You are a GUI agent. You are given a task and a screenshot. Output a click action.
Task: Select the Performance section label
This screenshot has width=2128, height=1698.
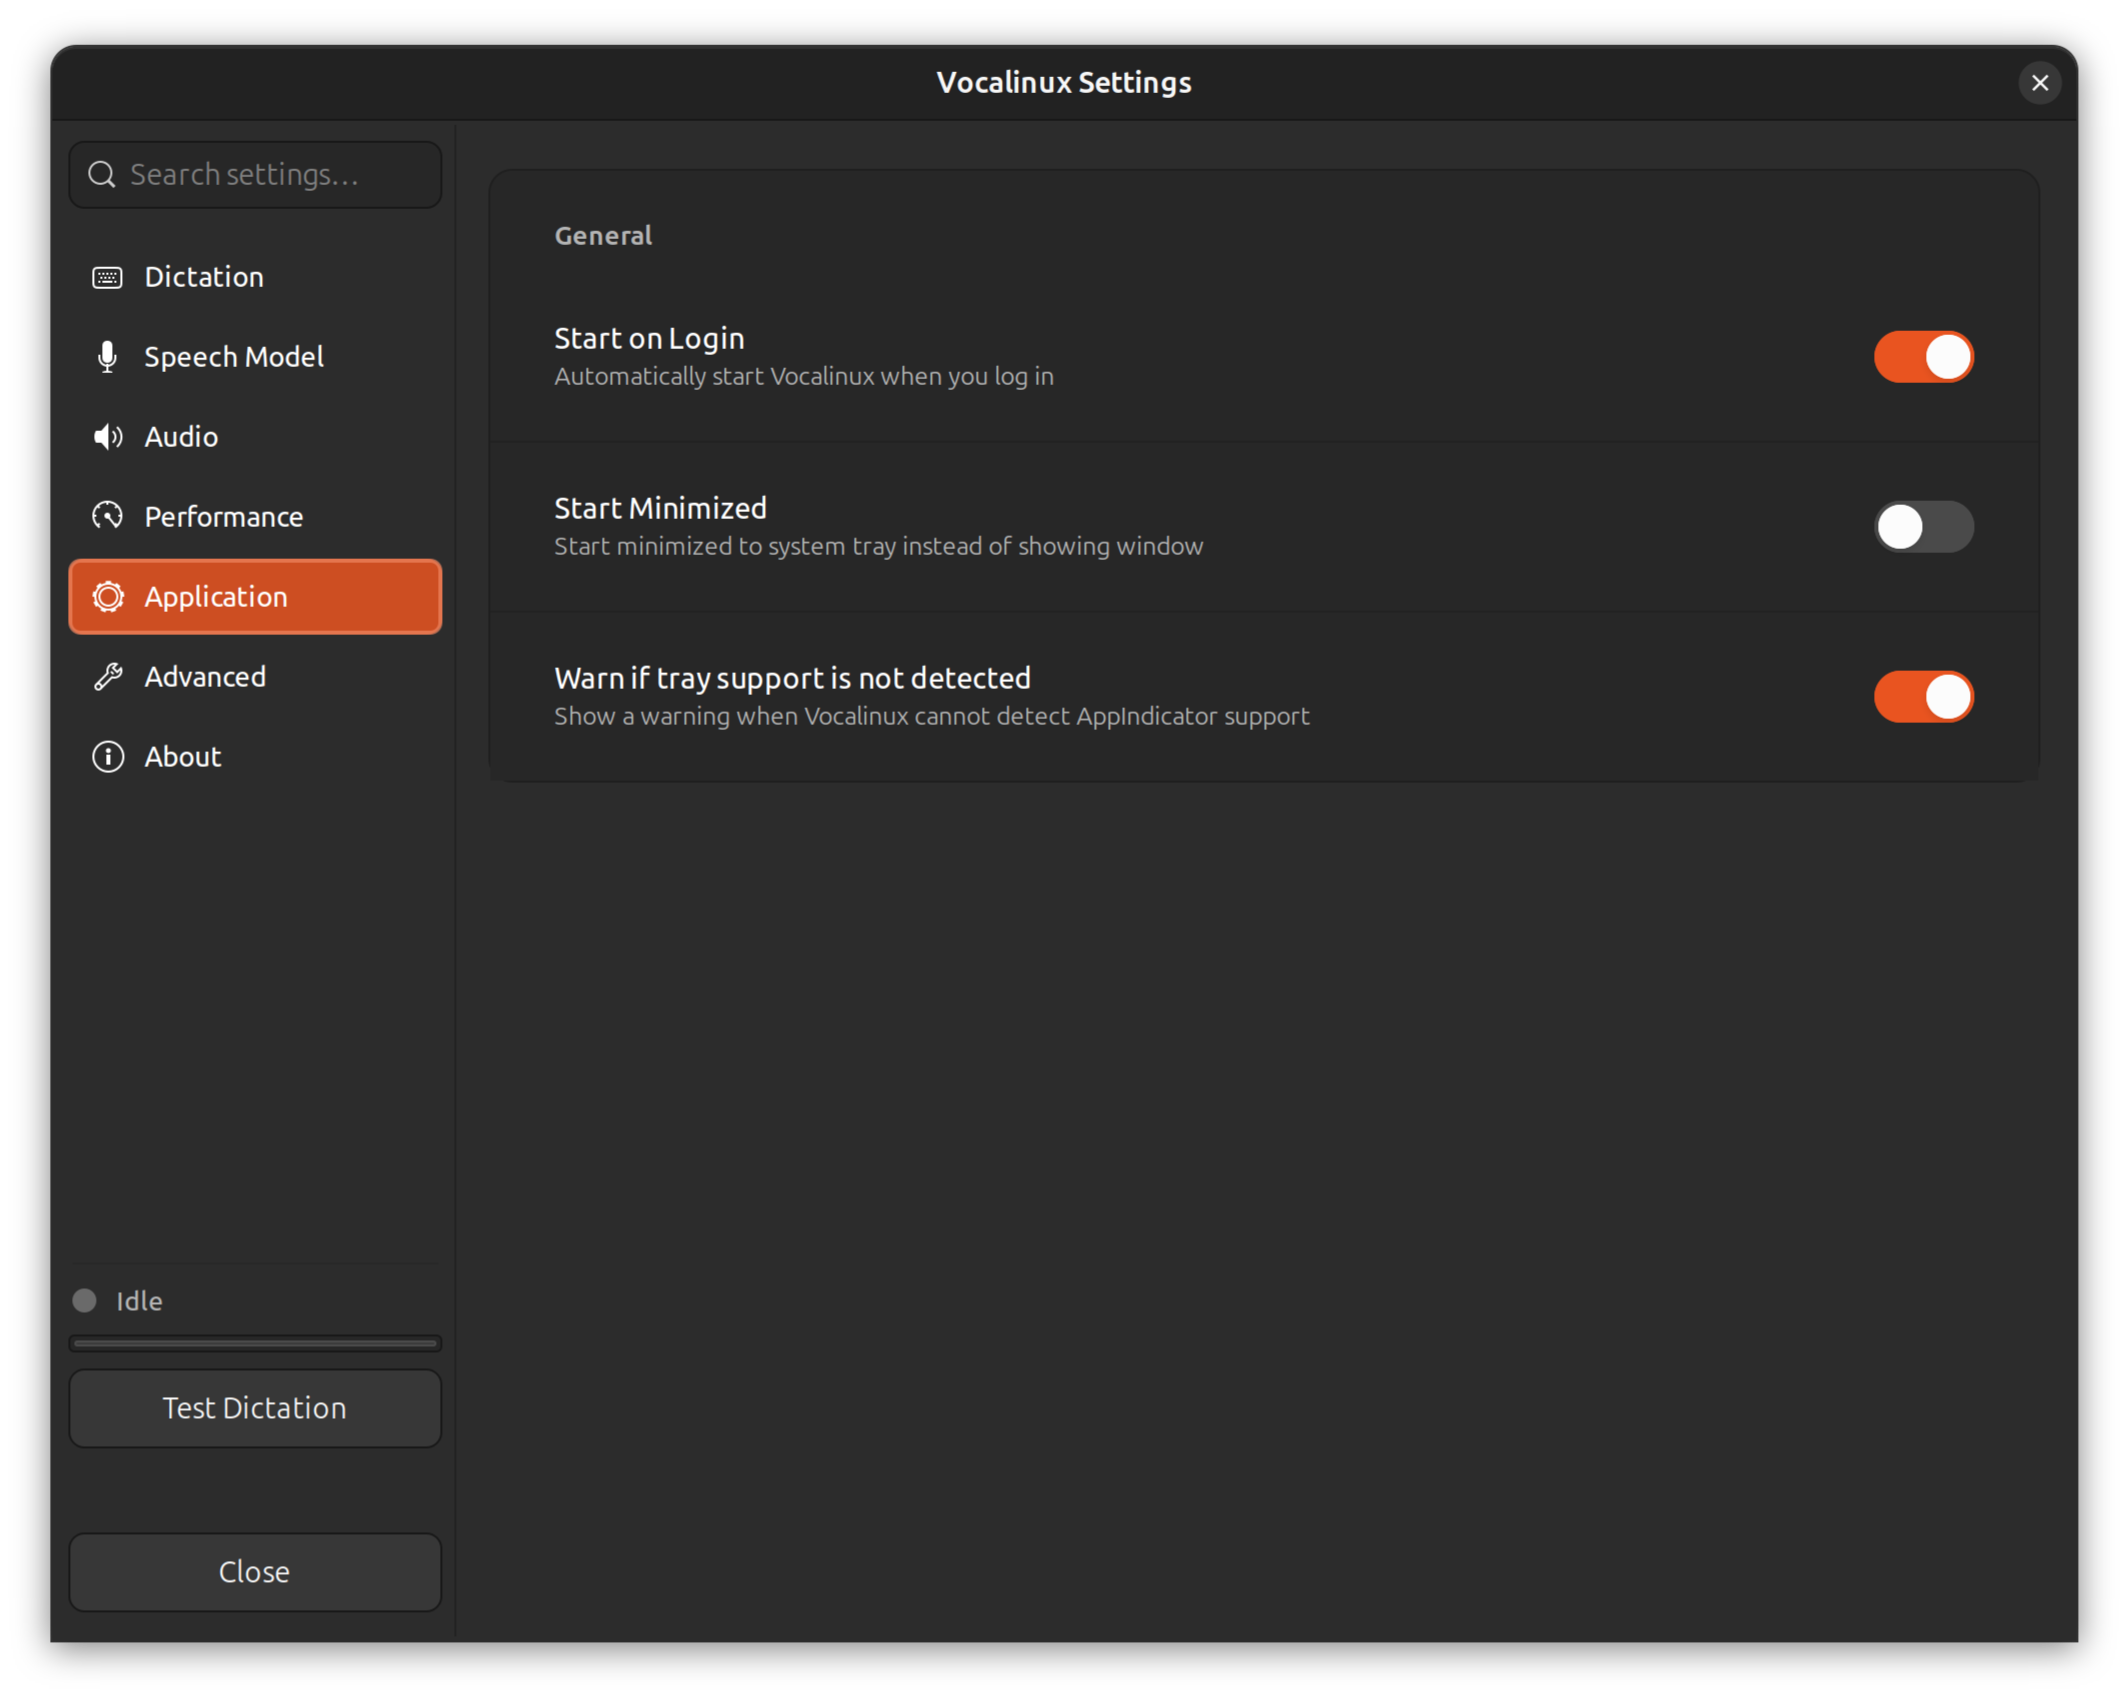223,517
